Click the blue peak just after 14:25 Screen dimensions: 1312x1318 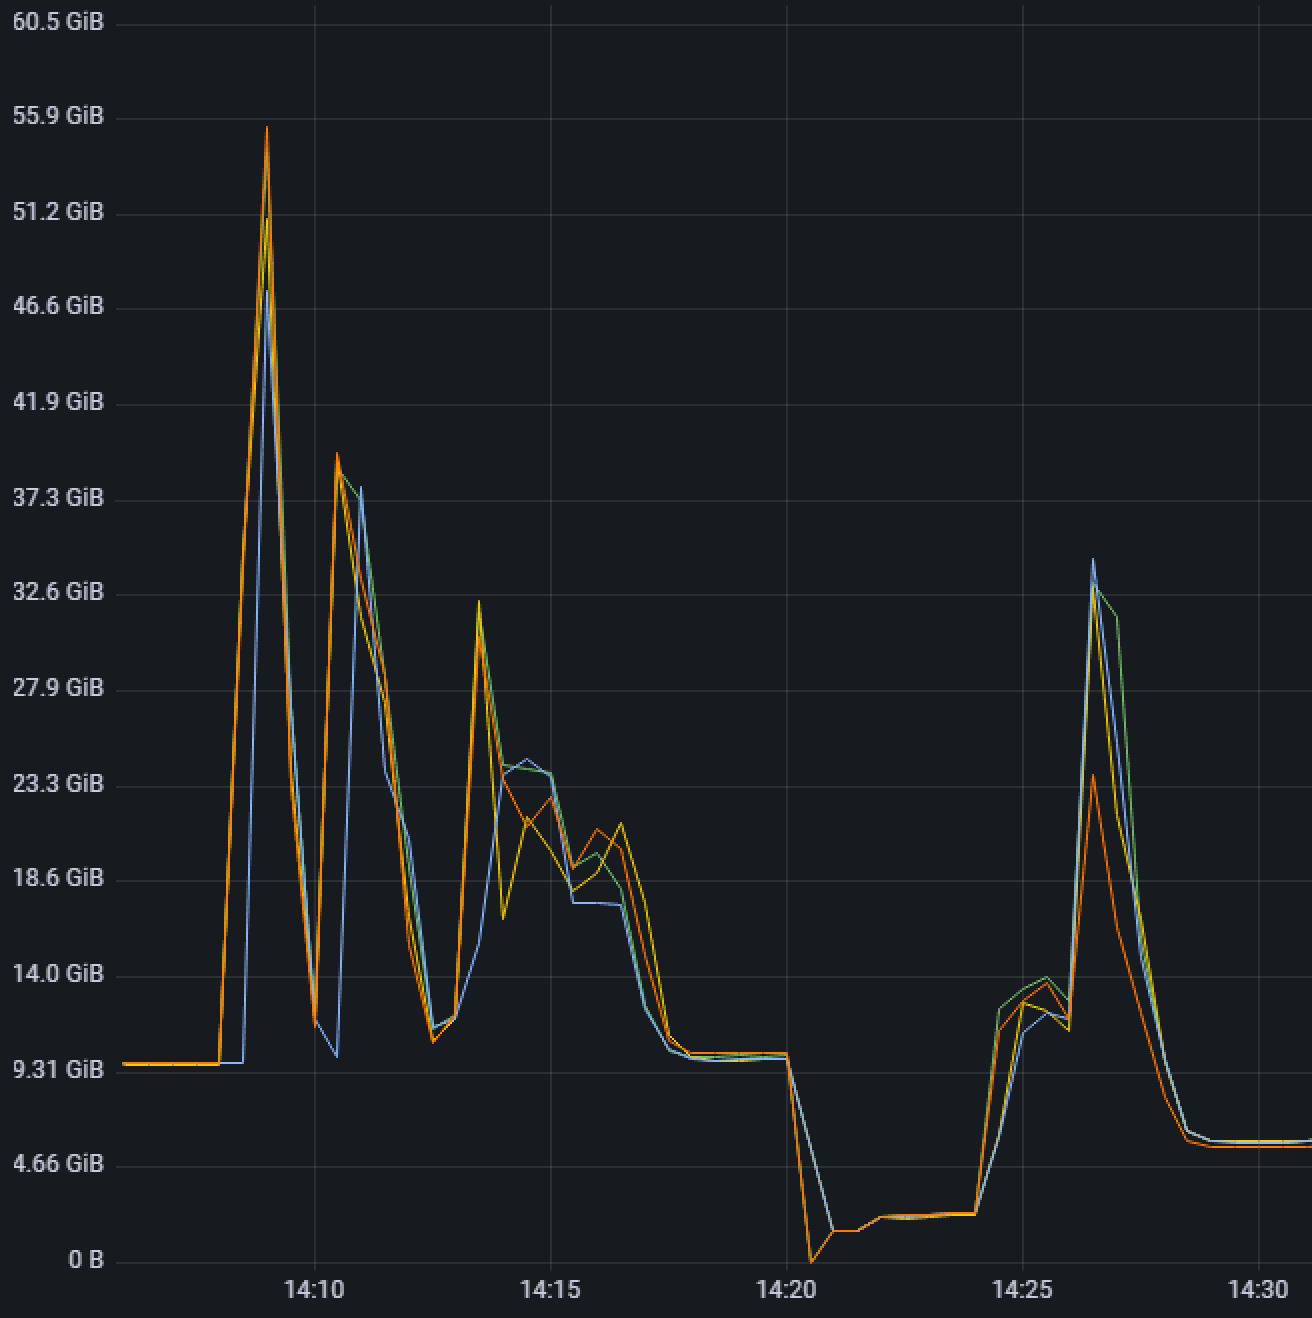1093,560
